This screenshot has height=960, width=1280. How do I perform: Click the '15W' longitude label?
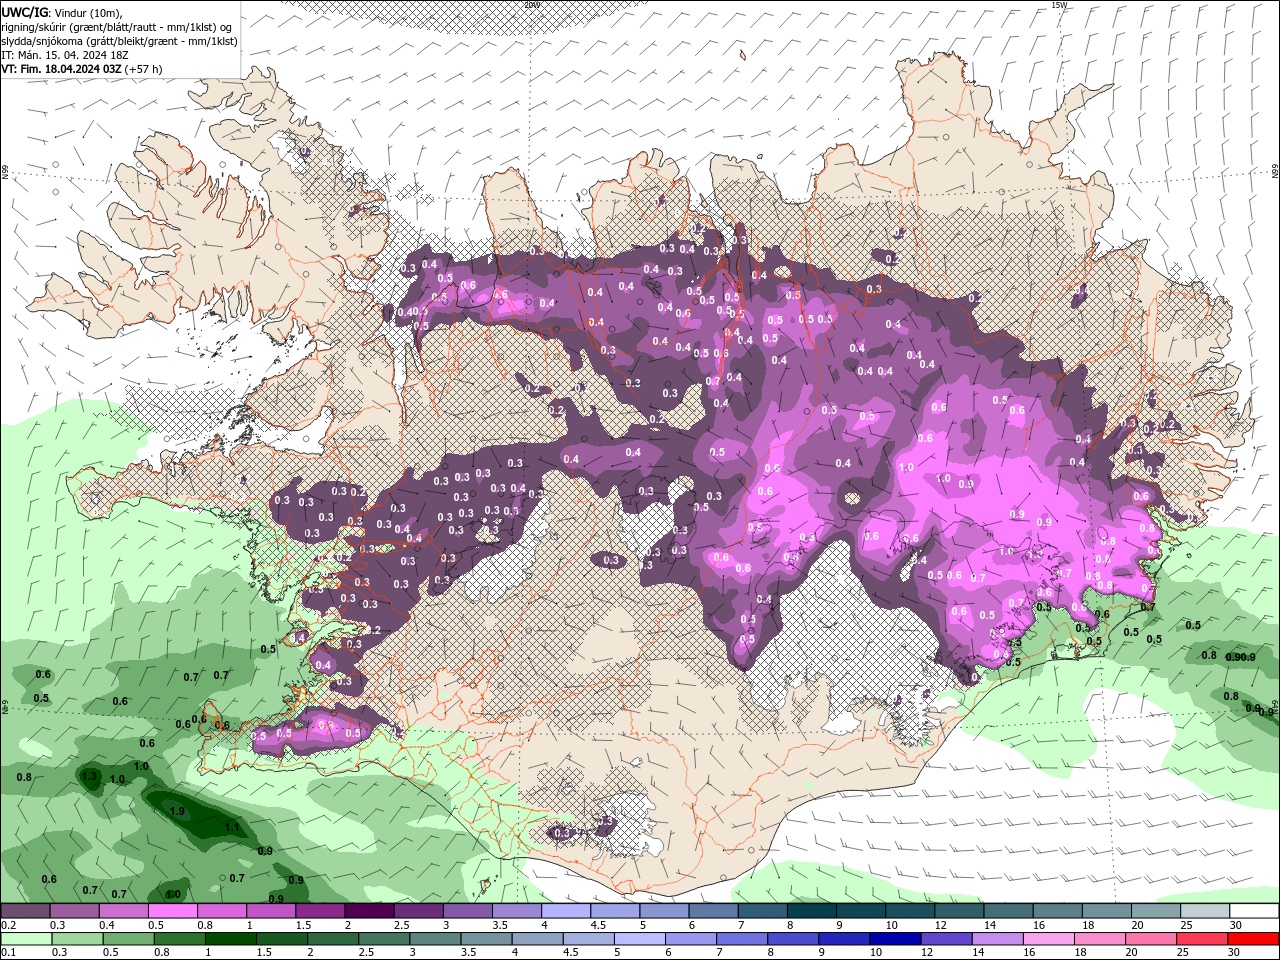pyautogui.click(x=1059, y=5)
